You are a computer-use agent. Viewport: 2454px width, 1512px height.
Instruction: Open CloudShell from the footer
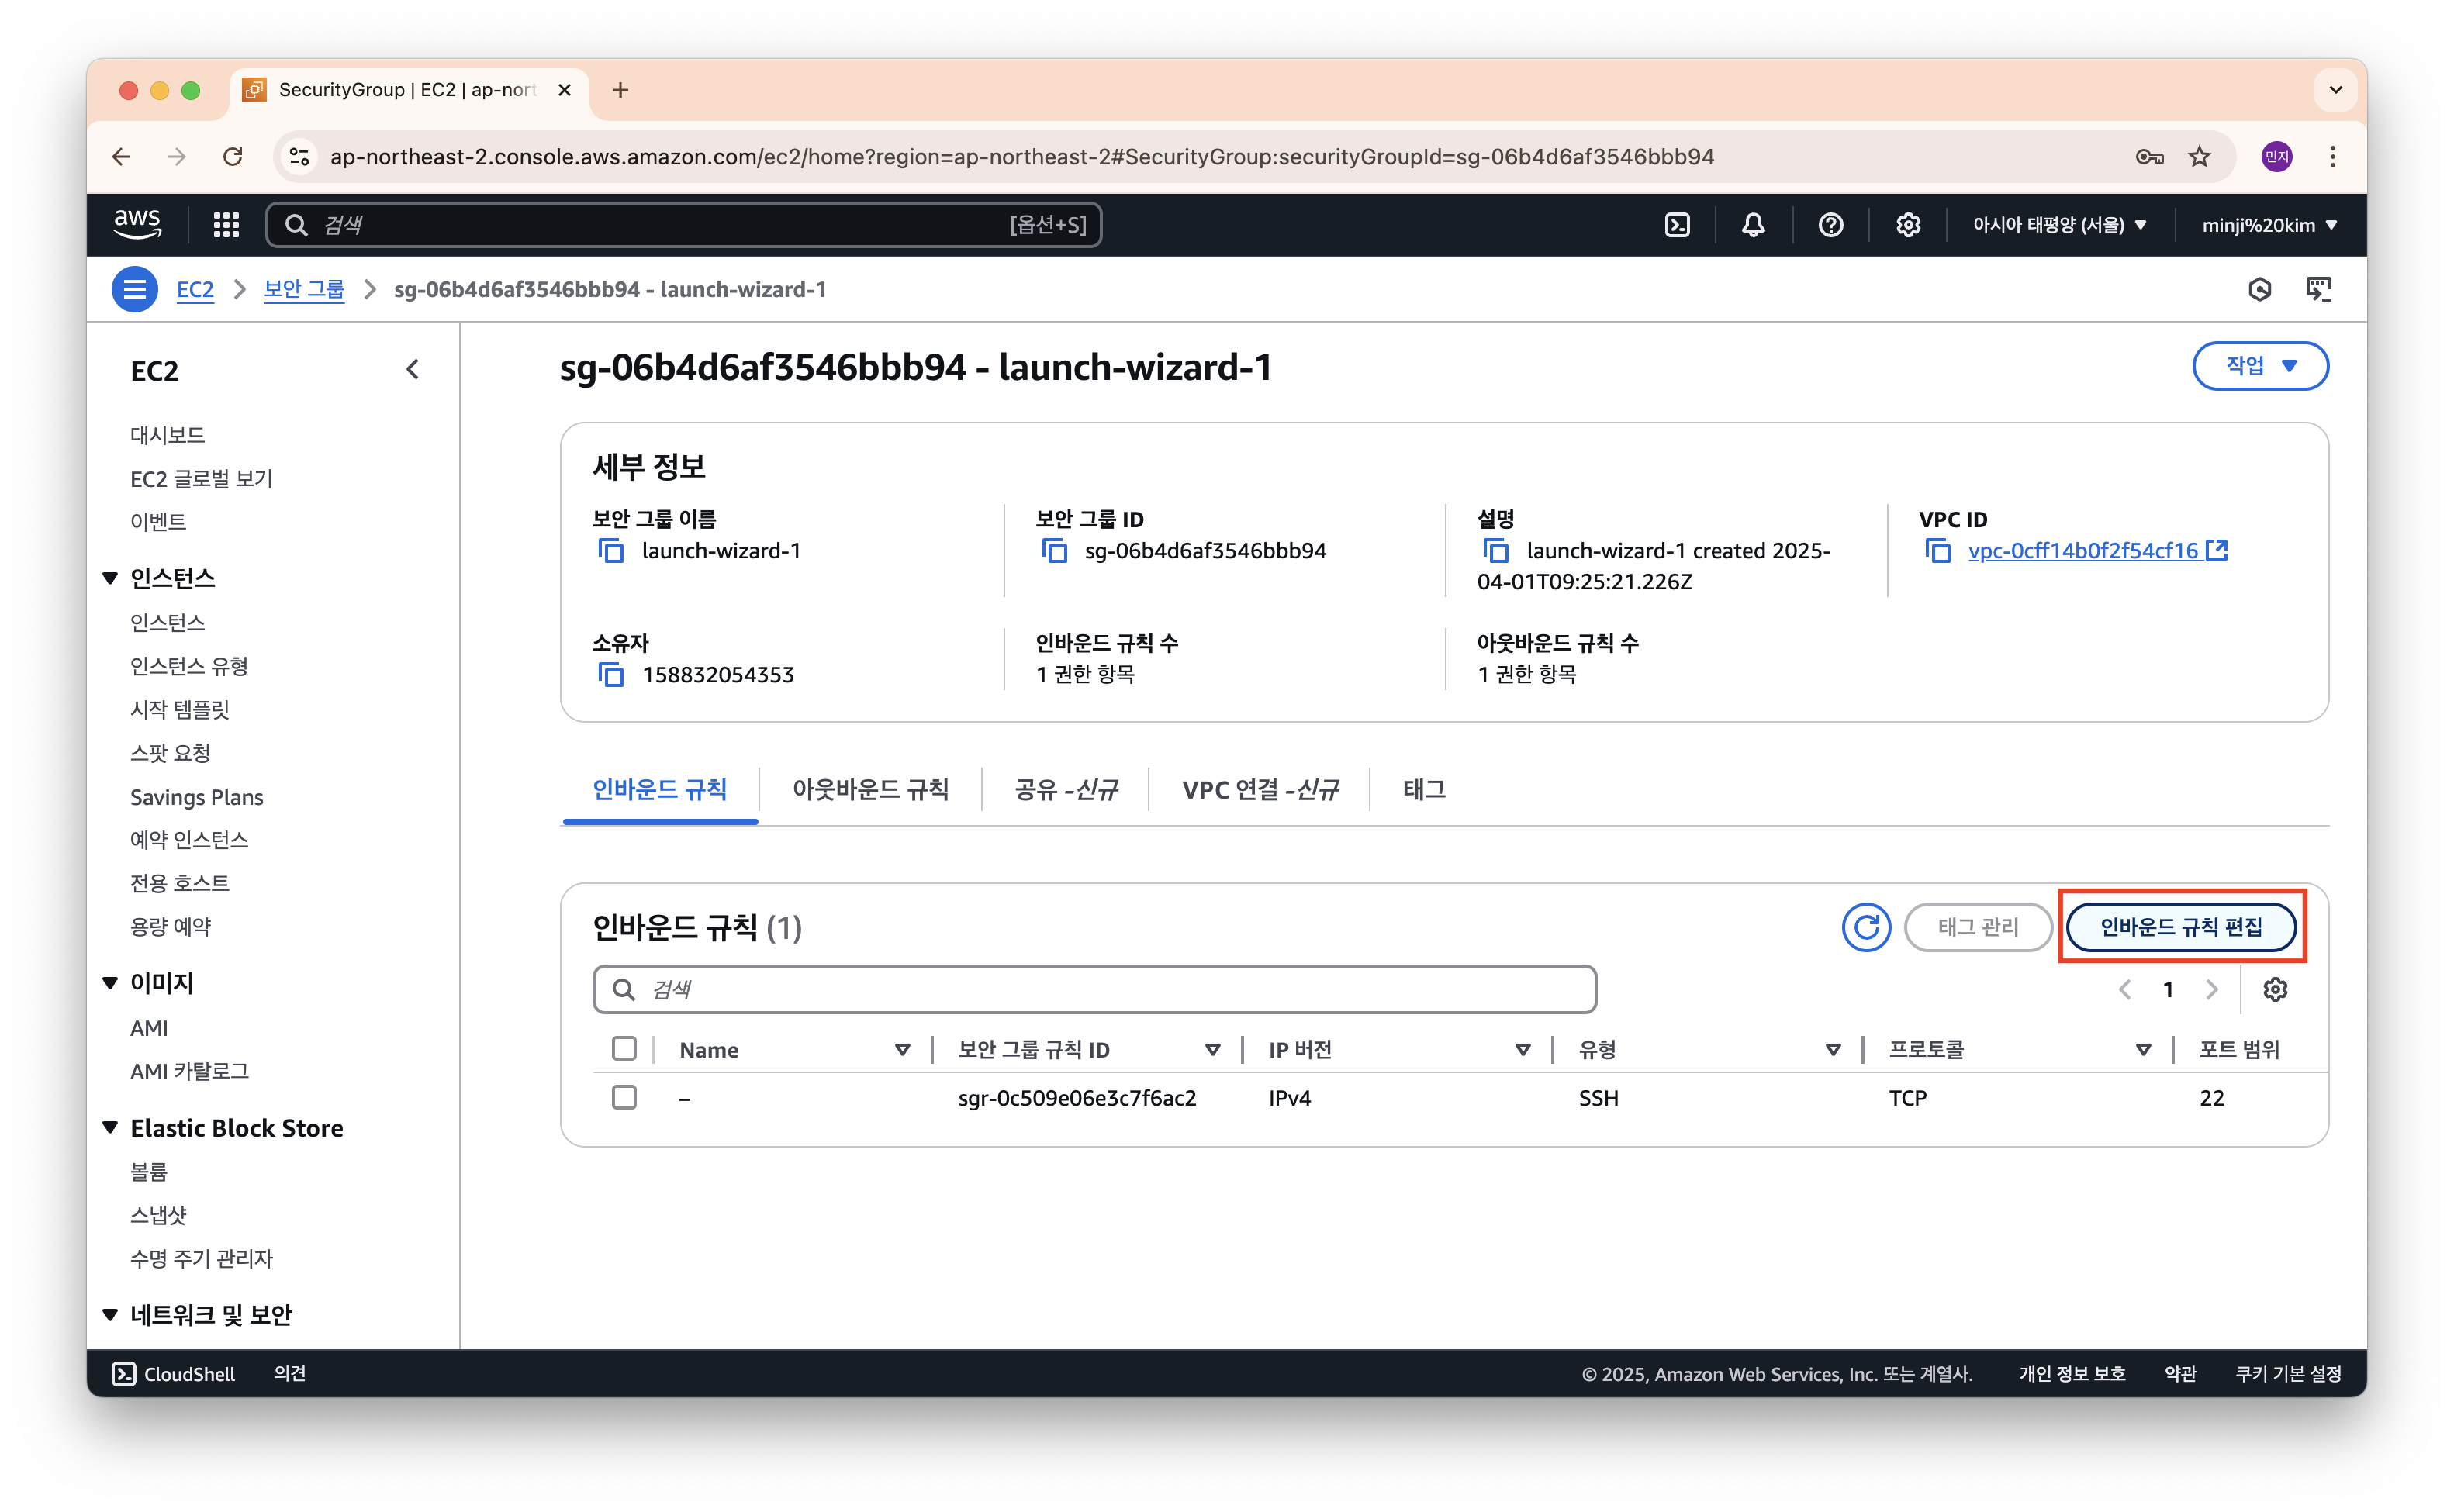174,1374
